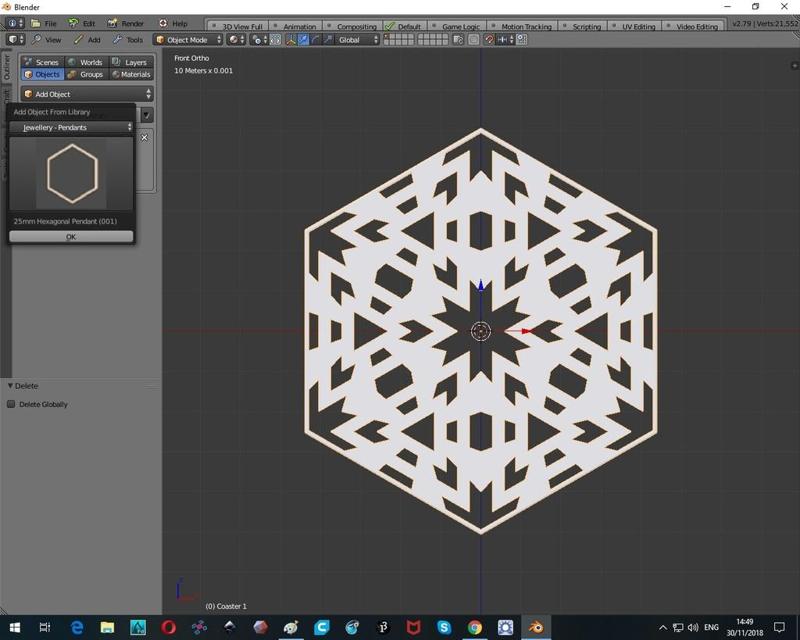Viewport: 800px width, 640px height.
Task: Open the File menu
Action: click(x=44, y=23)
